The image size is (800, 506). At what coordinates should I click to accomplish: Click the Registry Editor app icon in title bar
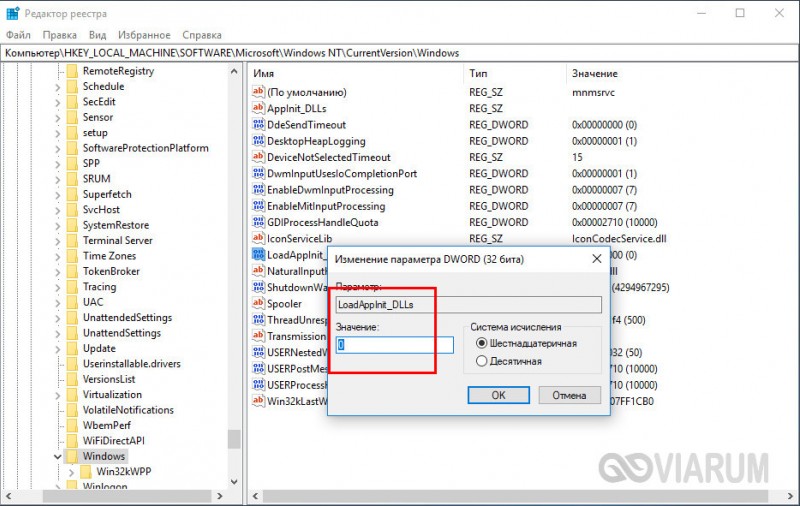tap(12, 13)
